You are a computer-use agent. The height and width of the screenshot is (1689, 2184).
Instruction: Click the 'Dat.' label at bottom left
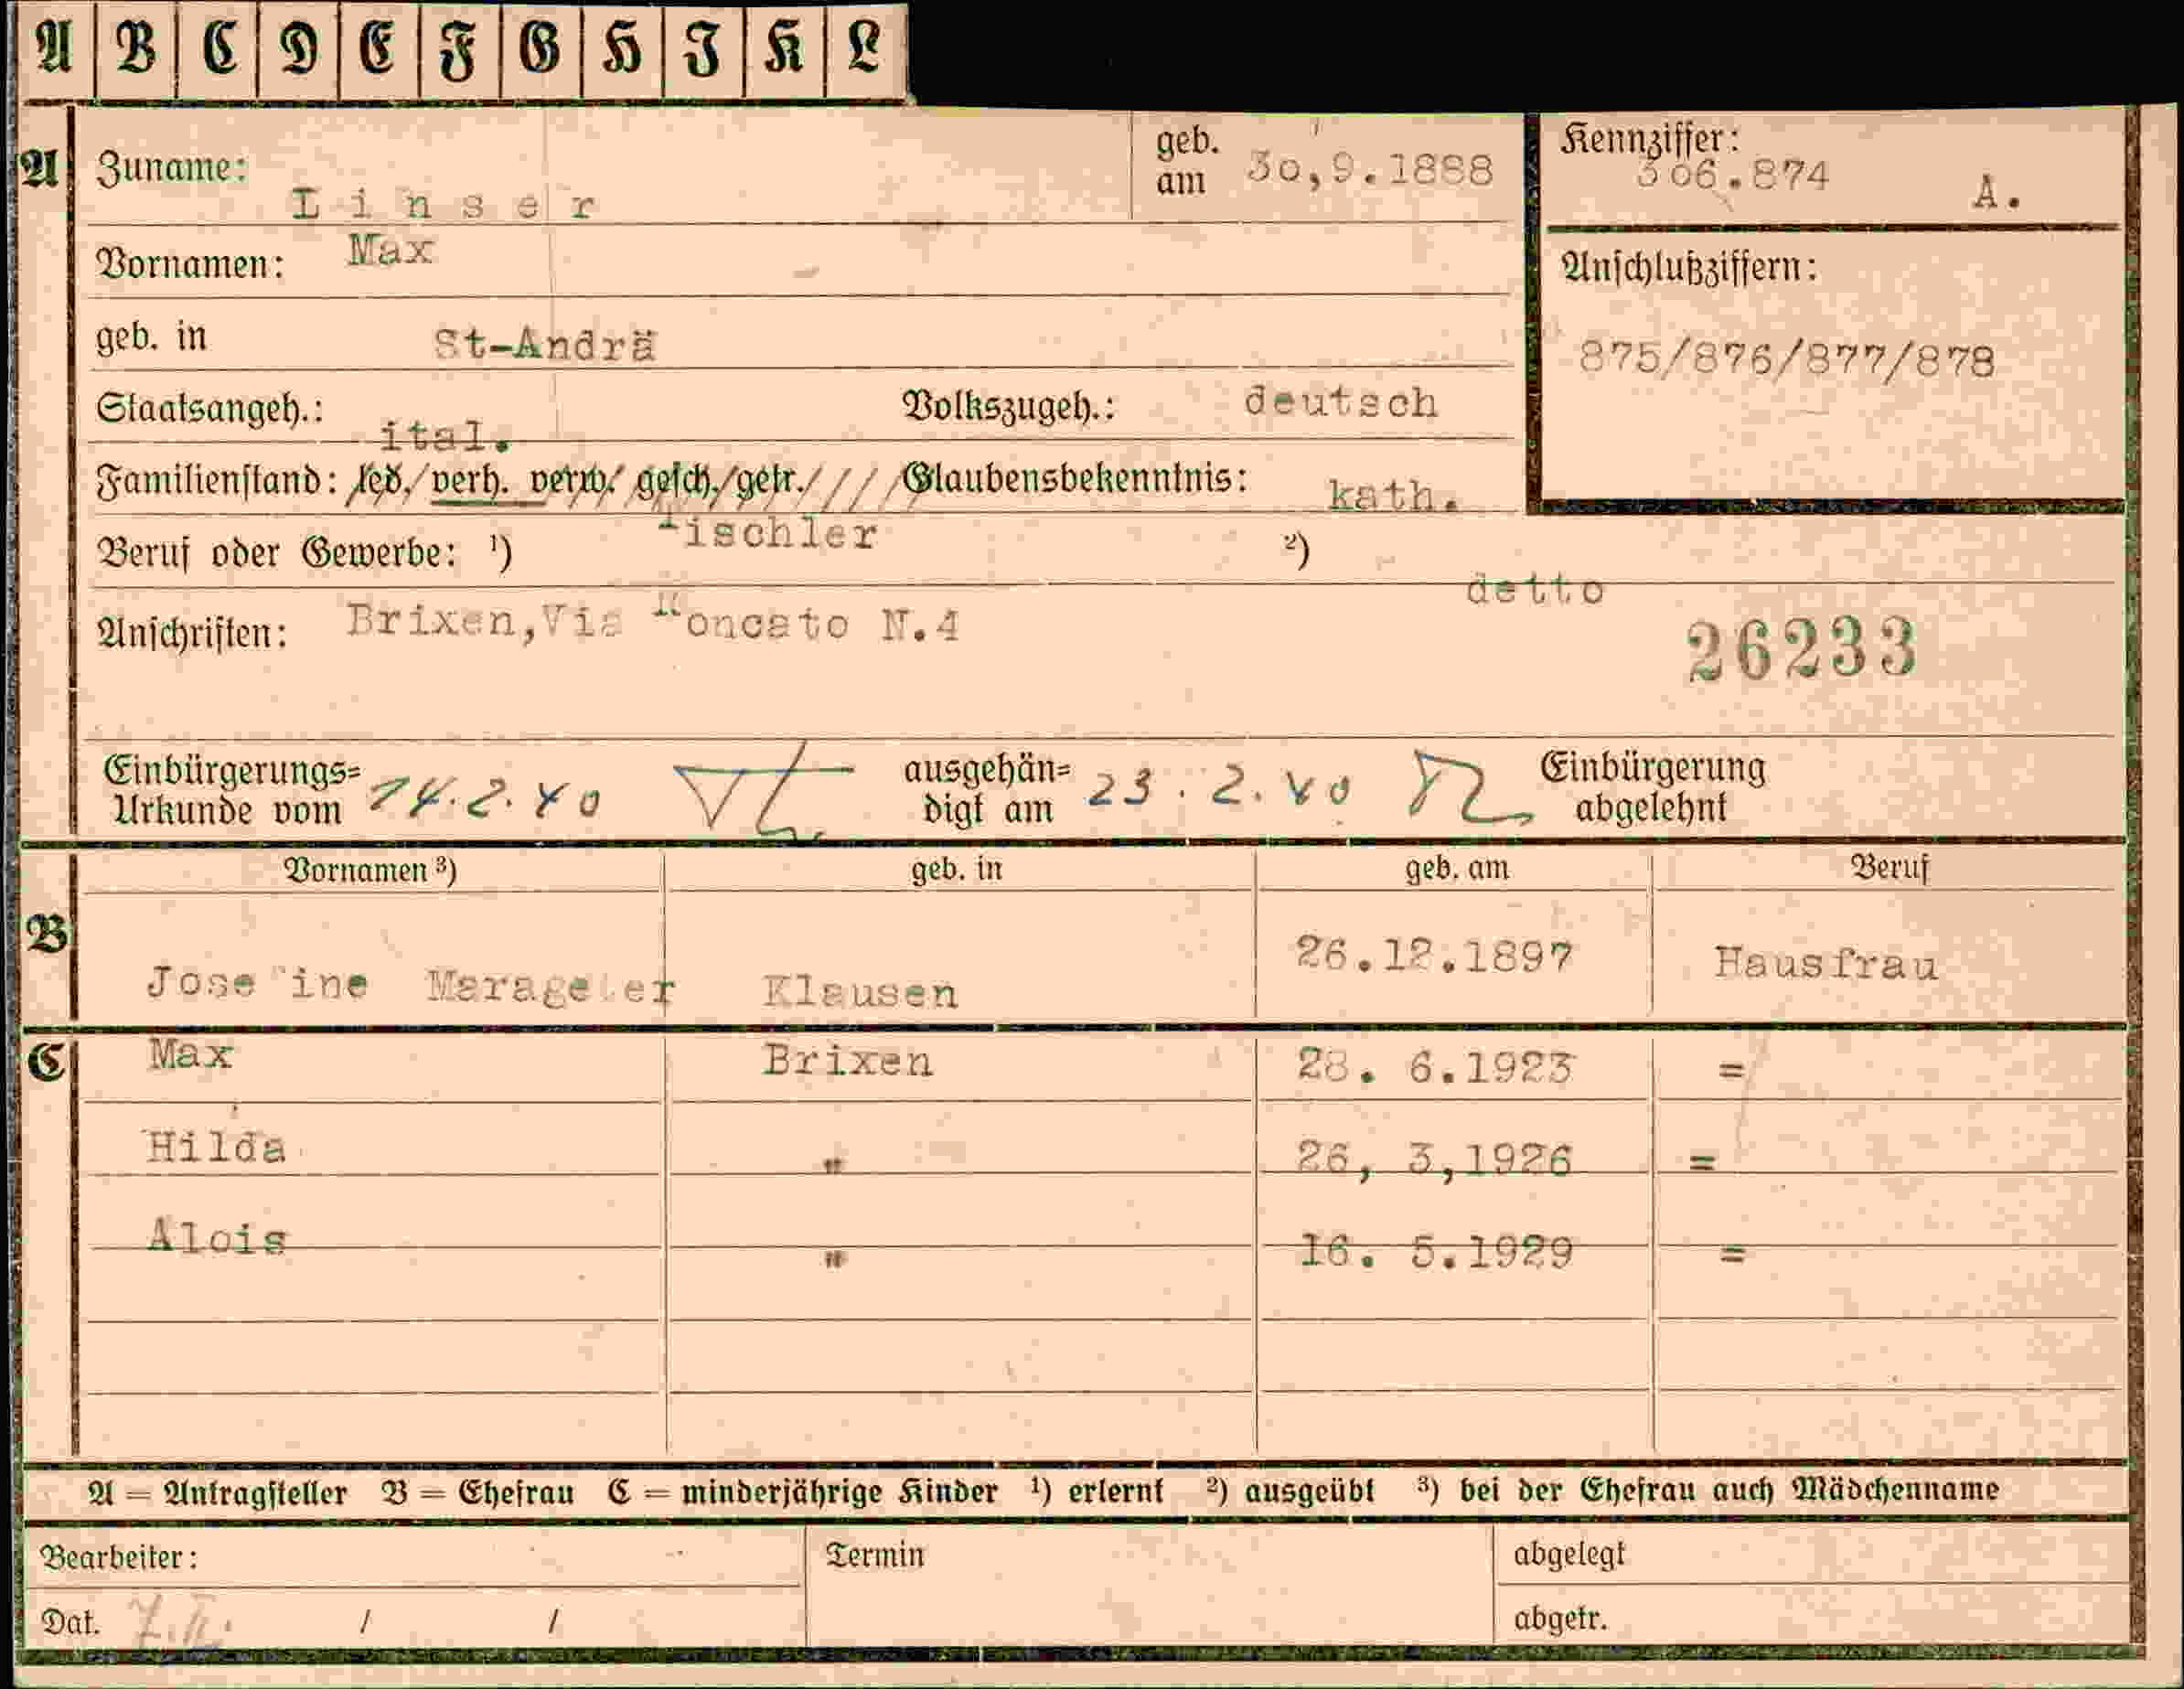(70, 1622)
